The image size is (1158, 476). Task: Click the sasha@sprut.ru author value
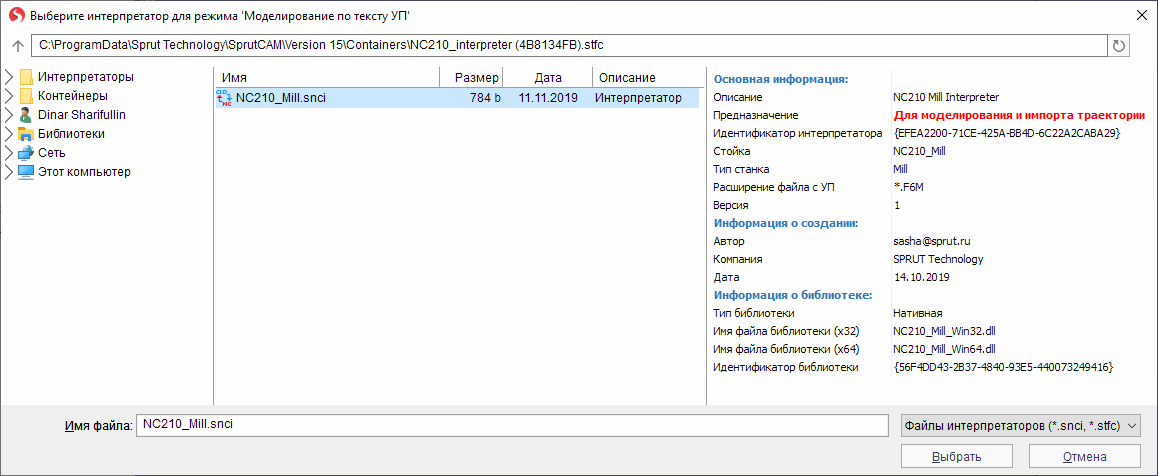tap(930, 241)
